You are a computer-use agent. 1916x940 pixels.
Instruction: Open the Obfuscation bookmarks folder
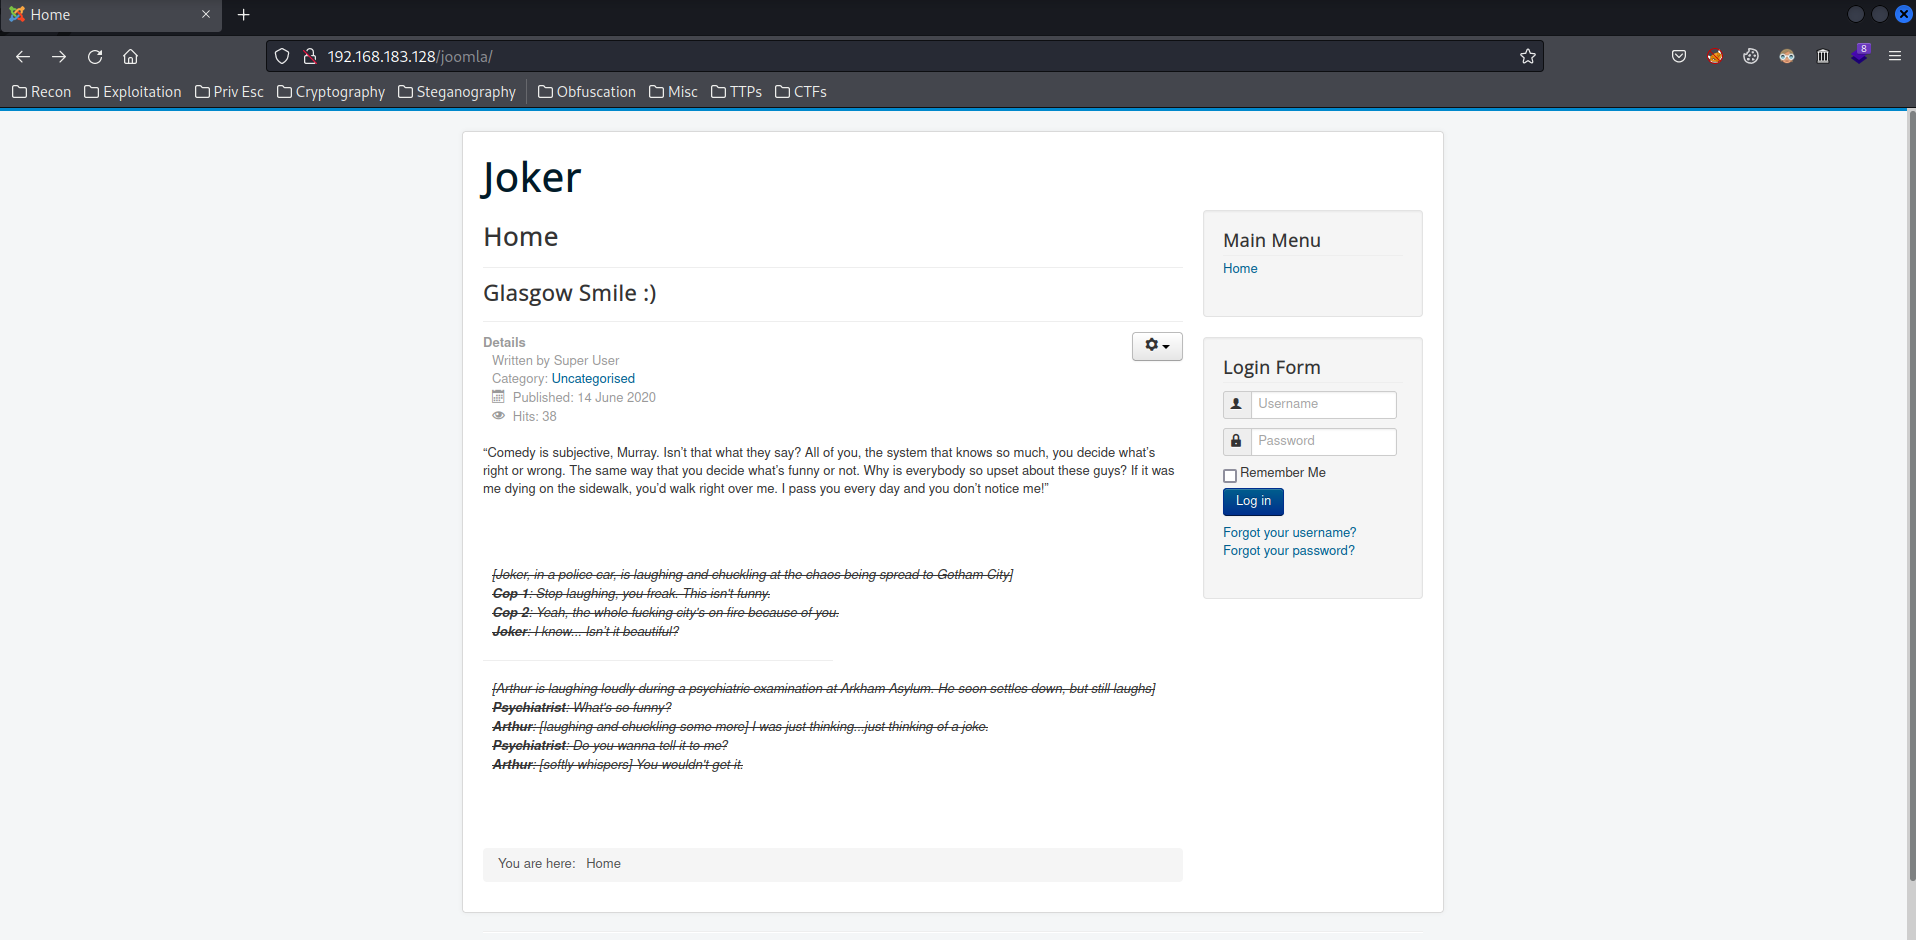tap(587, 92)
